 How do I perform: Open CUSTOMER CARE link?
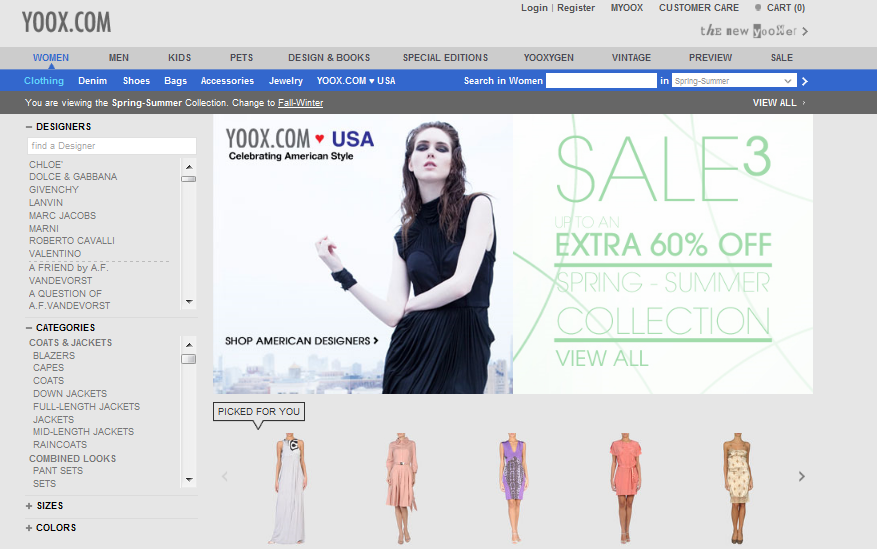[x=699, y=8]
